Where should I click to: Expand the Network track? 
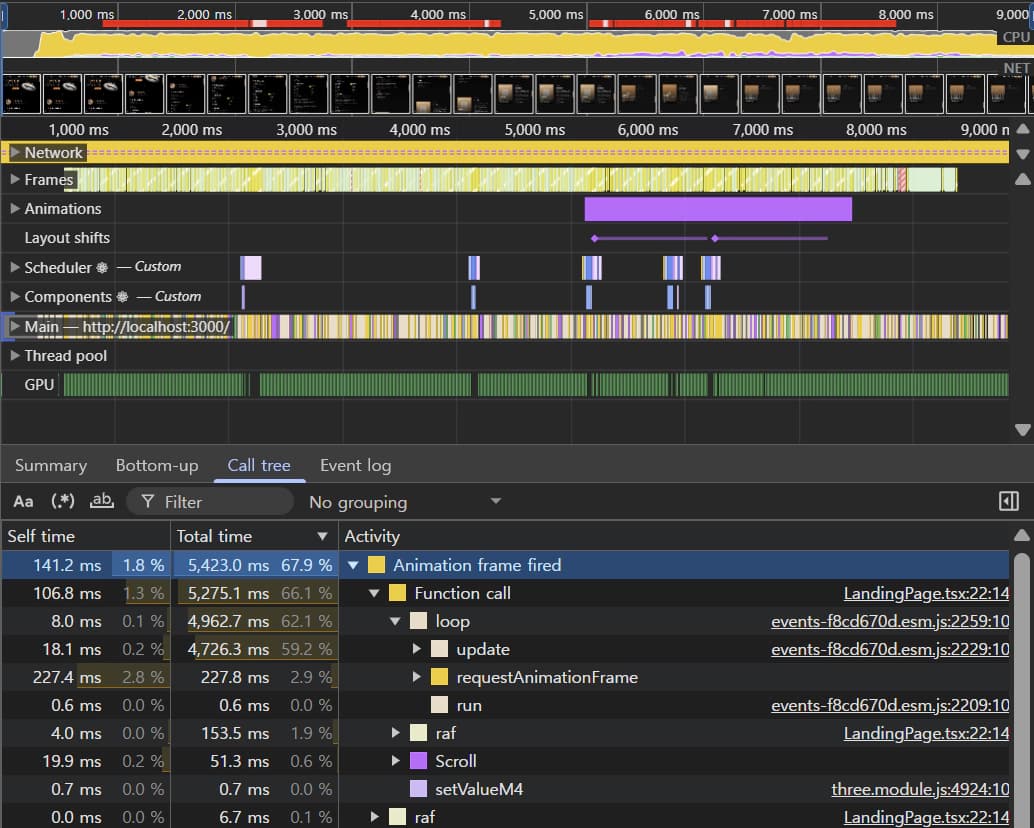(15, 153)
